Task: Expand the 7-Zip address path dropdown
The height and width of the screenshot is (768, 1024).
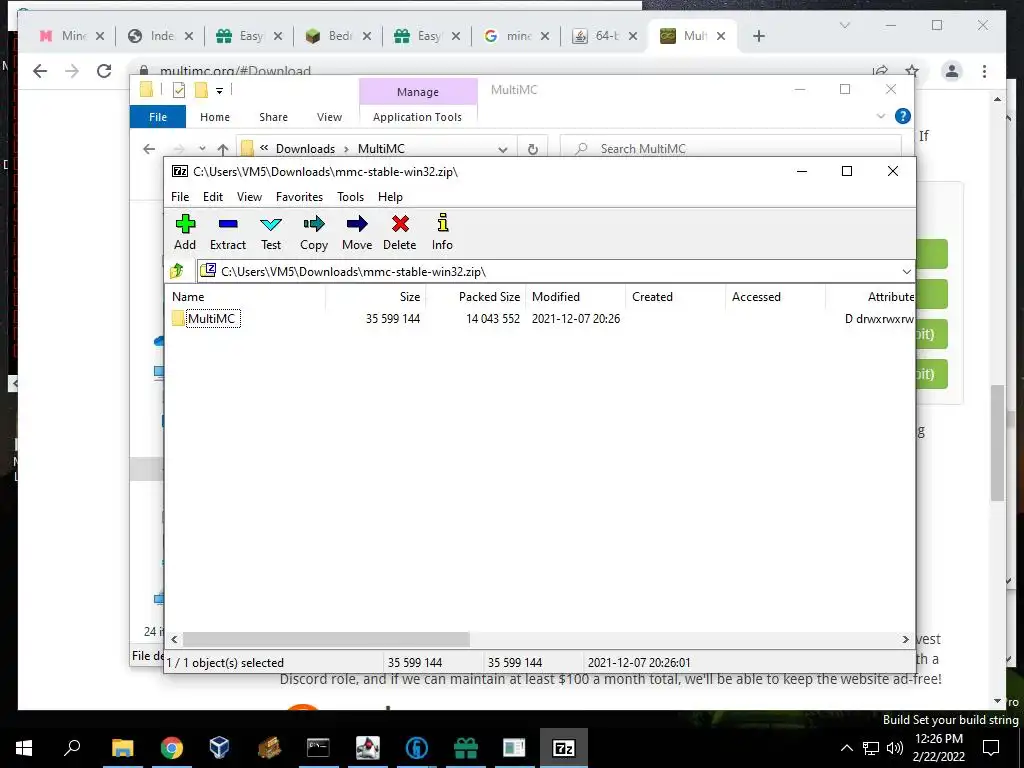Action: pyautogui.click(x=906, y=272)
